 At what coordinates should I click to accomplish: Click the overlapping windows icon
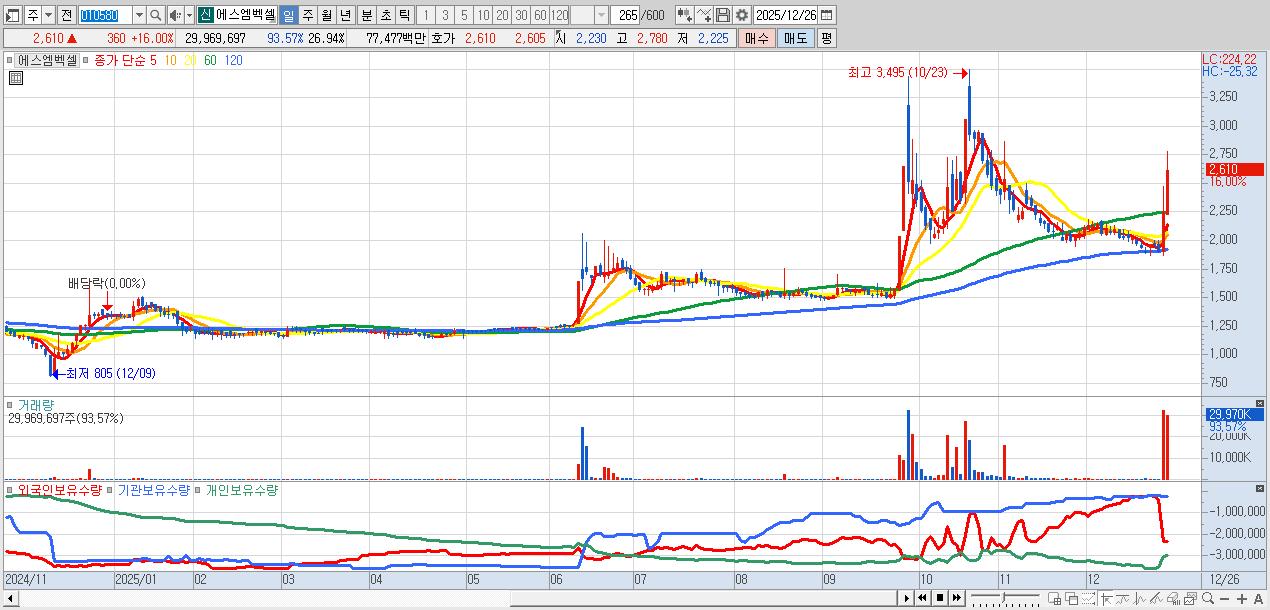tap(1071, 598)
